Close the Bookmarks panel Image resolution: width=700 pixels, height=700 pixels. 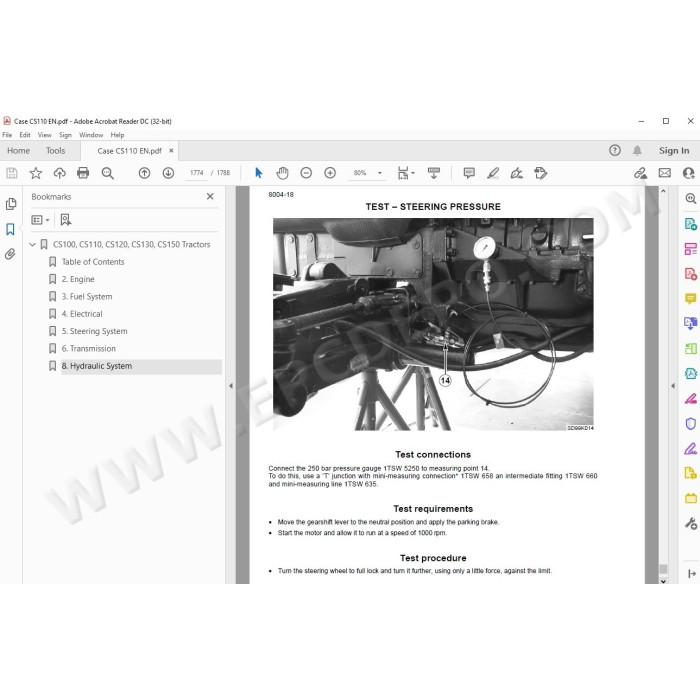(210, 196)
